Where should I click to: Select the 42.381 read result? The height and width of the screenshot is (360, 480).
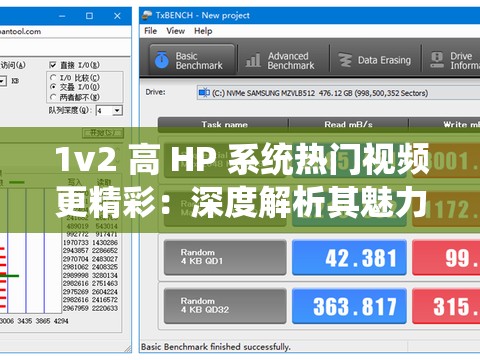point(349,257)
